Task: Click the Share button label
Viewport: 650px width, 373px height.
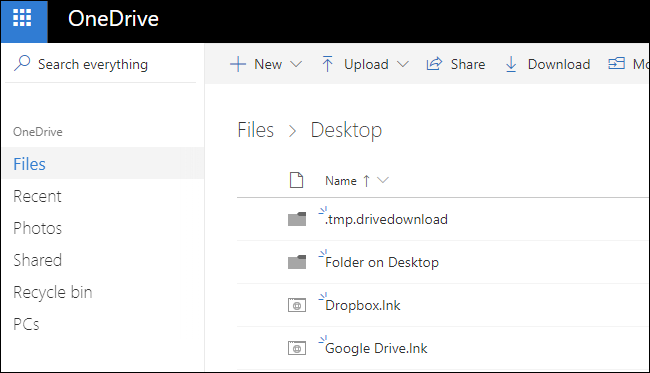Action: tap(468, 64)
